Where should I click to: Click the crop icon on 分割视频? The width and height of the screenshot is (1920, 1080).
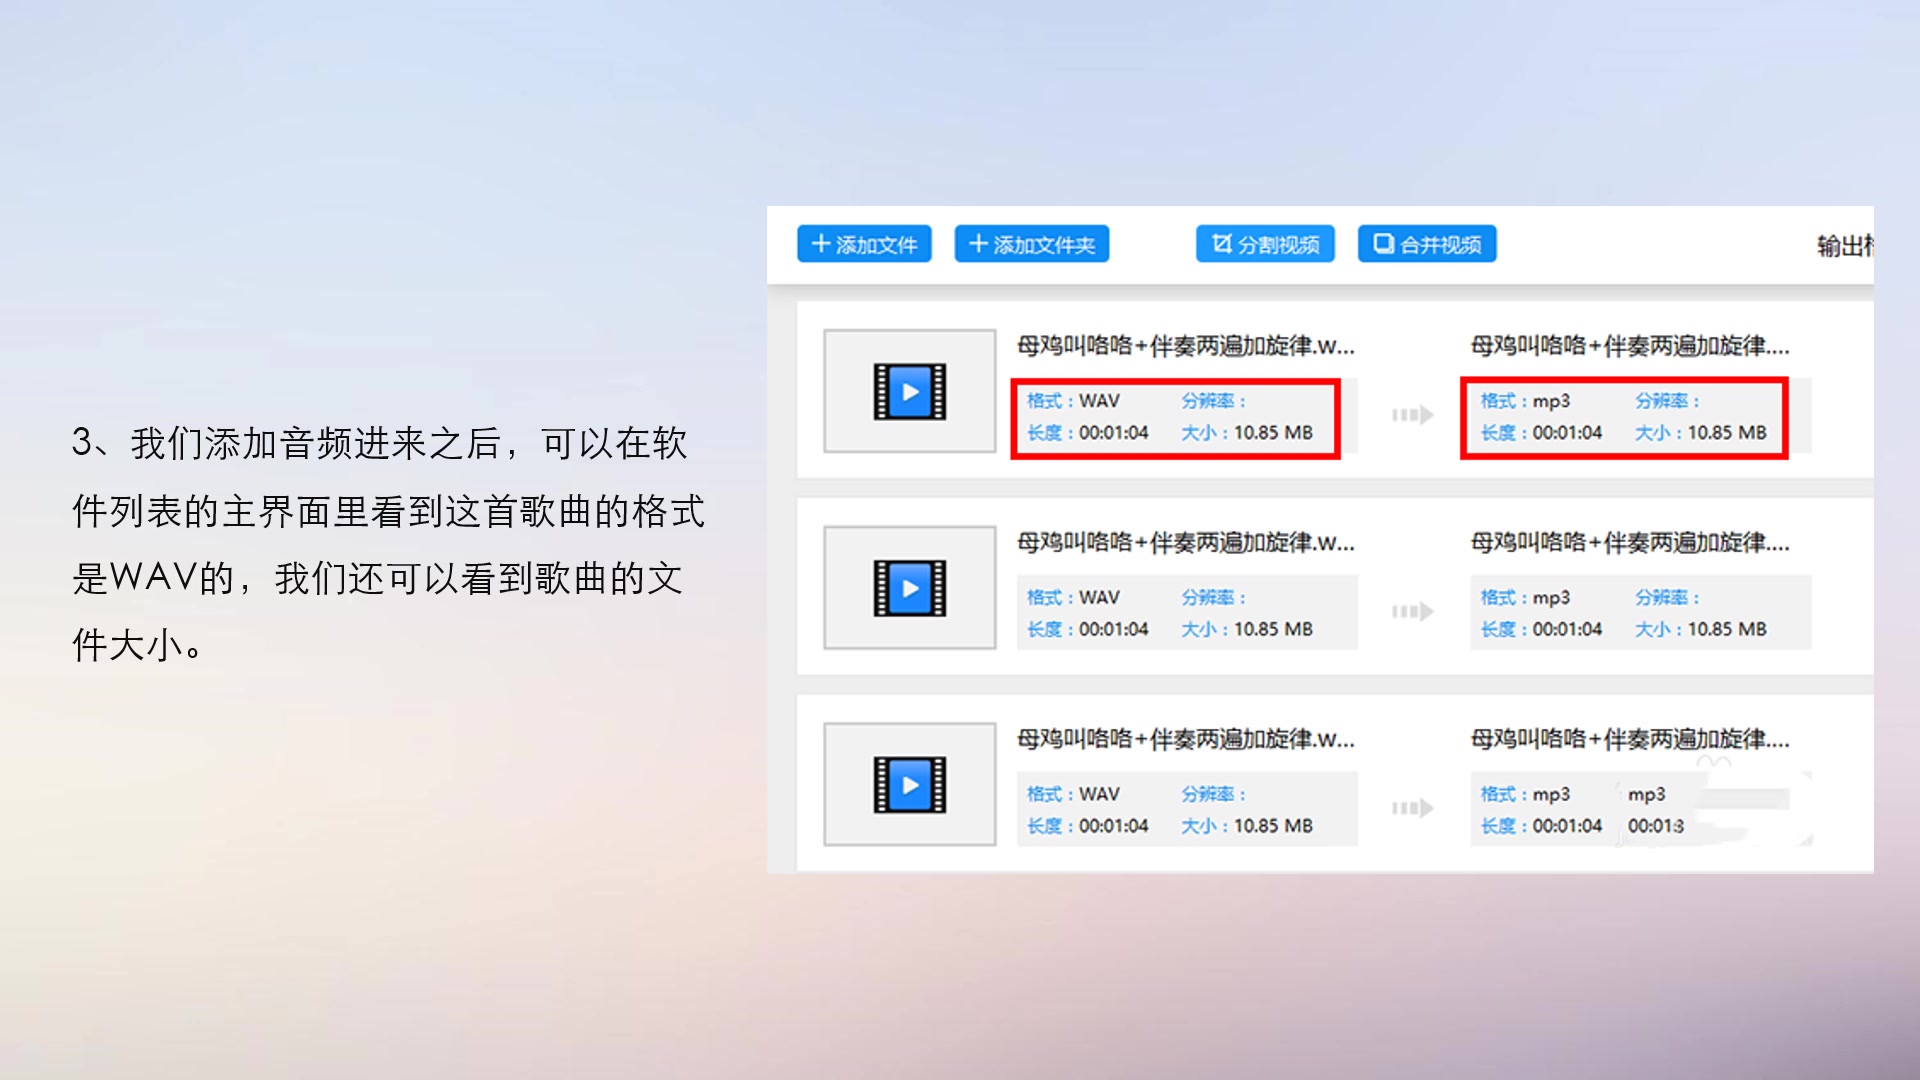[1221, 243]
